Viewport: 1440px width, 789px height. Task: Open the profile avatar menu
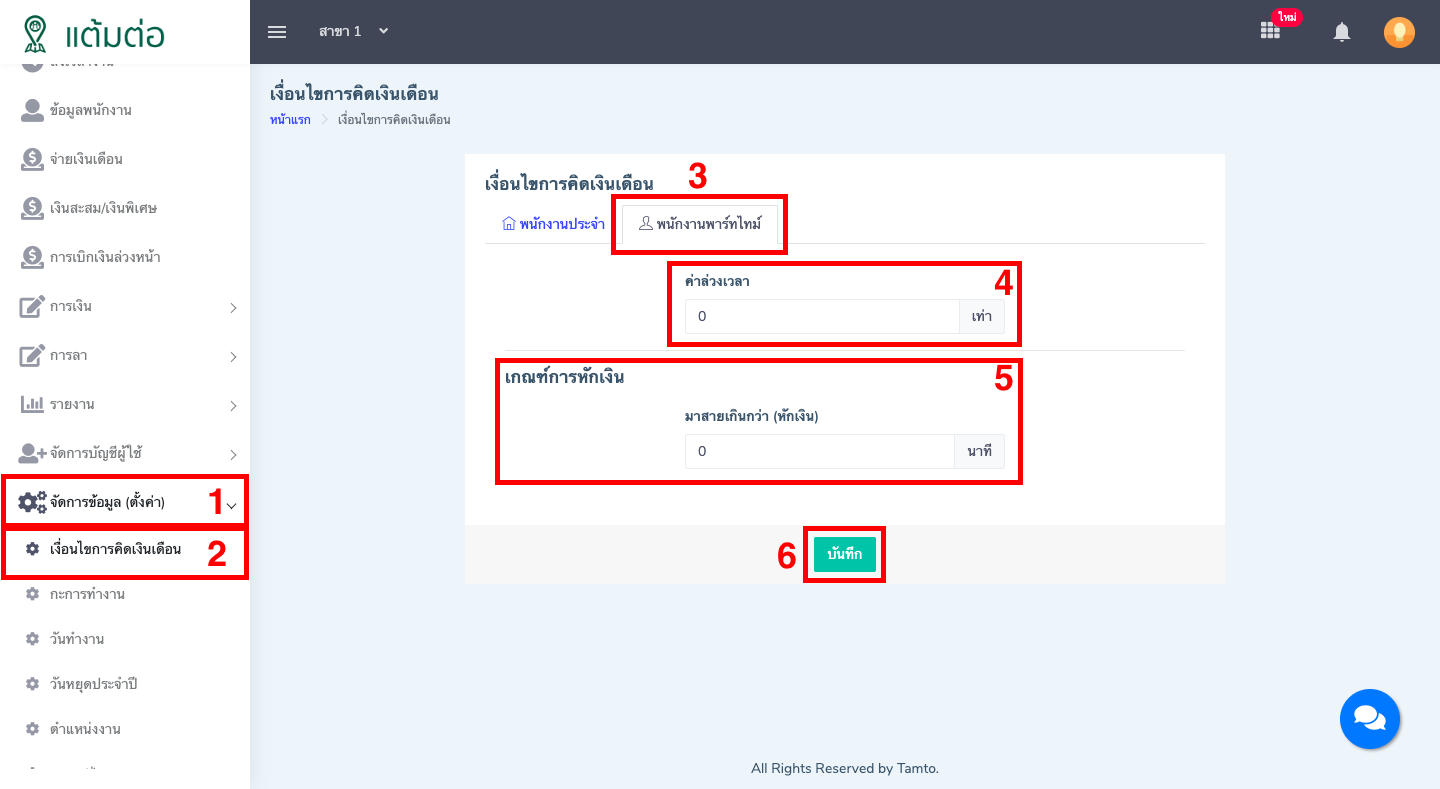coord(1398,31)
